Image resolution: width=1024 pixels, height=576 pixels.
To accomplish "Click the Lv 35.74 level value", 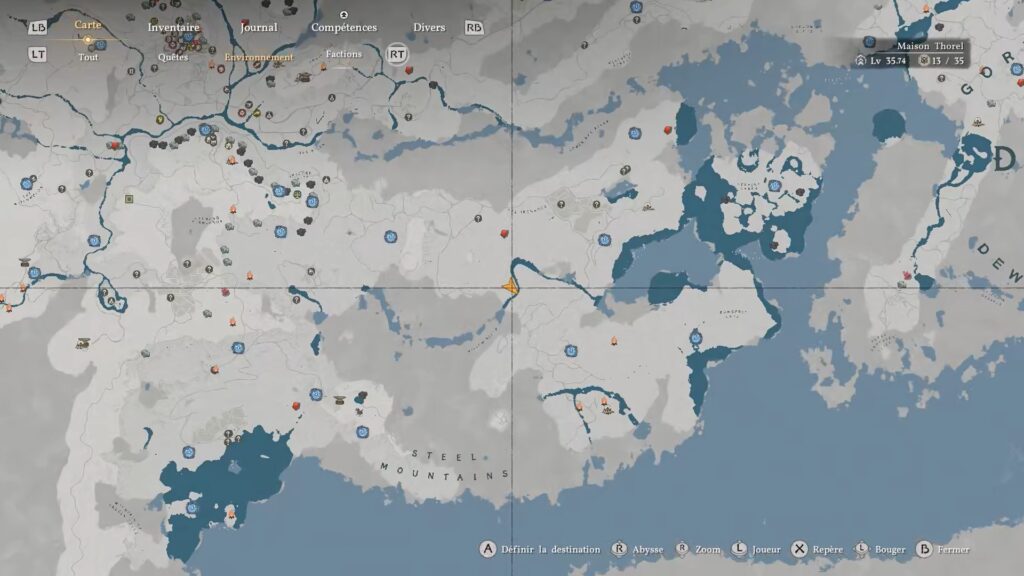I will click(x=888, y=61).
